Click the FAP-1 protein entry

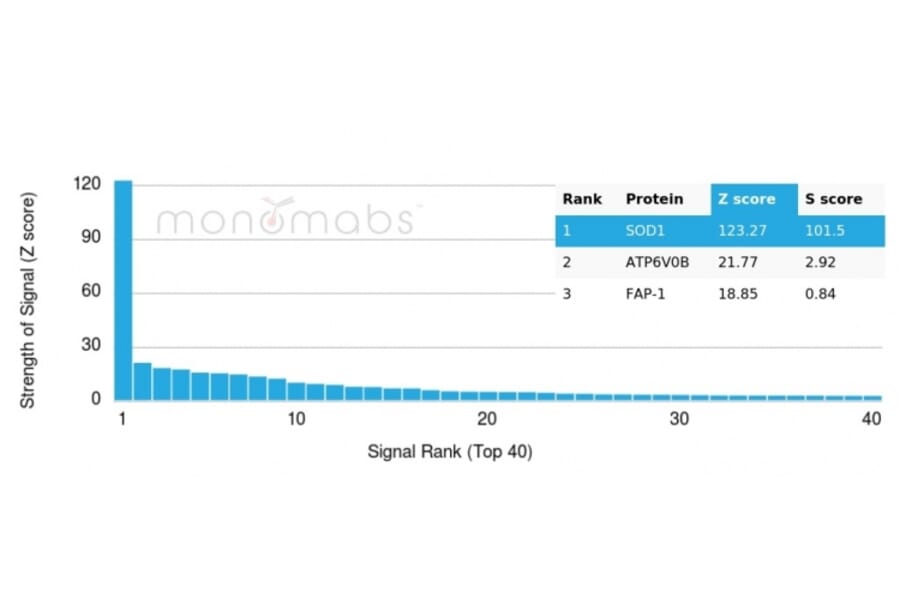click(645, 293)
